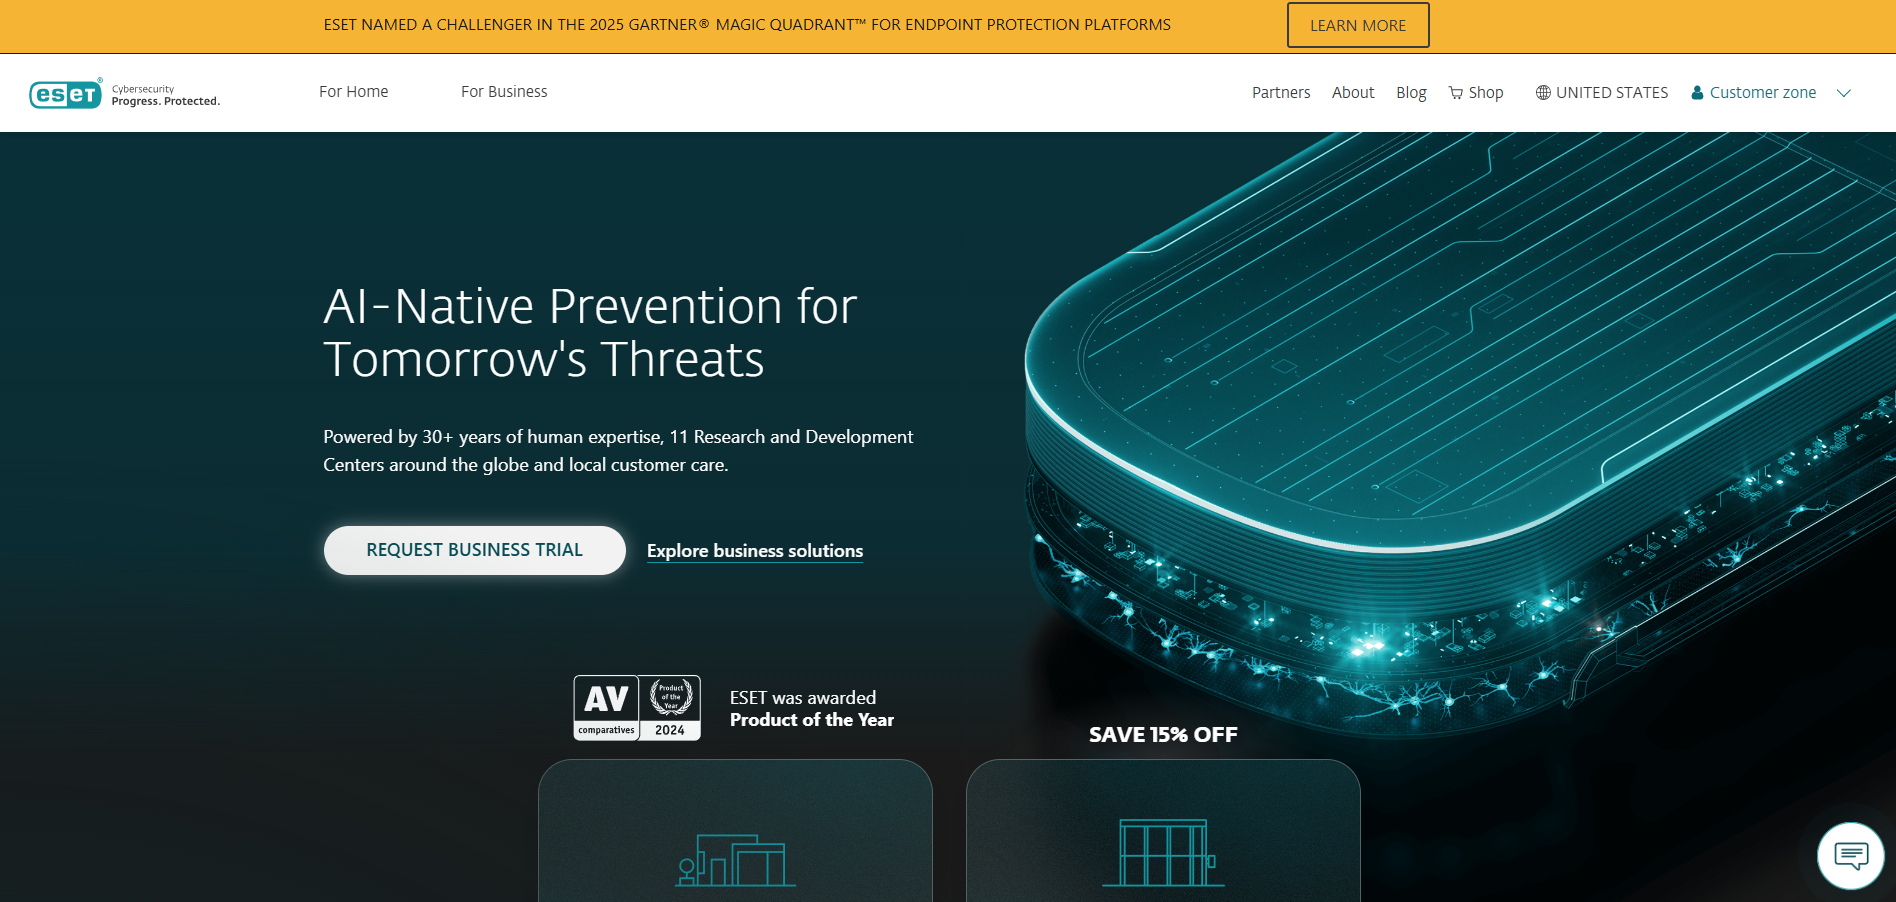Click REQUEST BUSINESS TRIAL
Image resolution: width=1896 pixels, height=902 pixels.
coord(474,550)
